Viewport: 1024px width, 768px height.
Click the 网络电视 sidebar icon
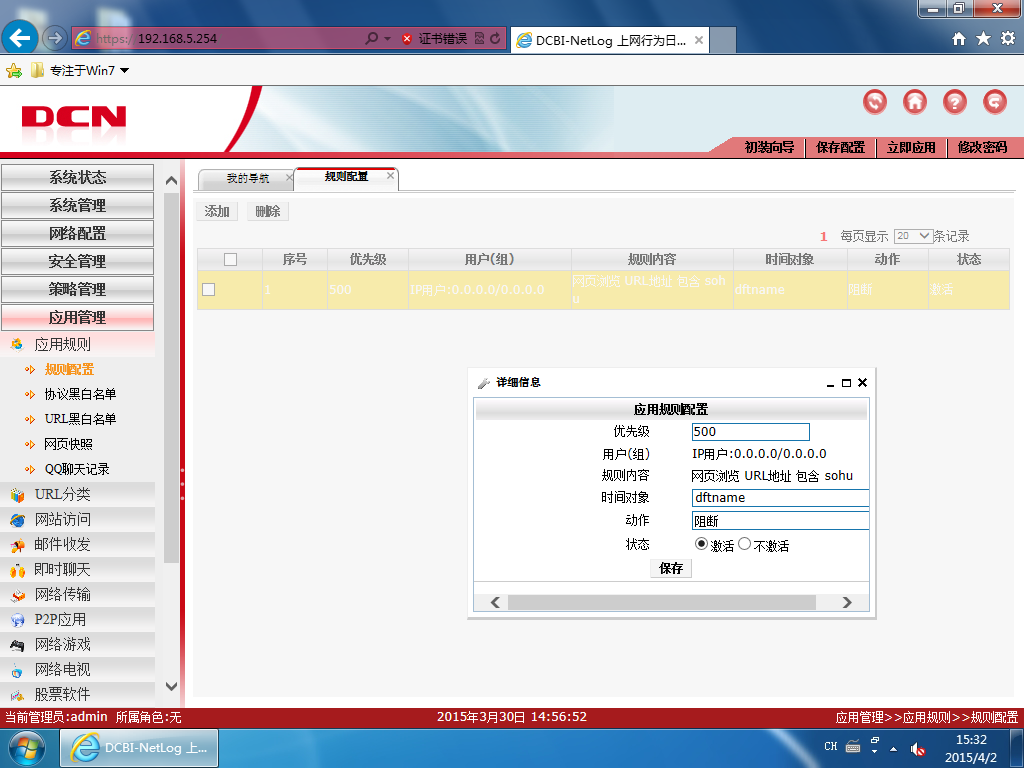(17, 670)
